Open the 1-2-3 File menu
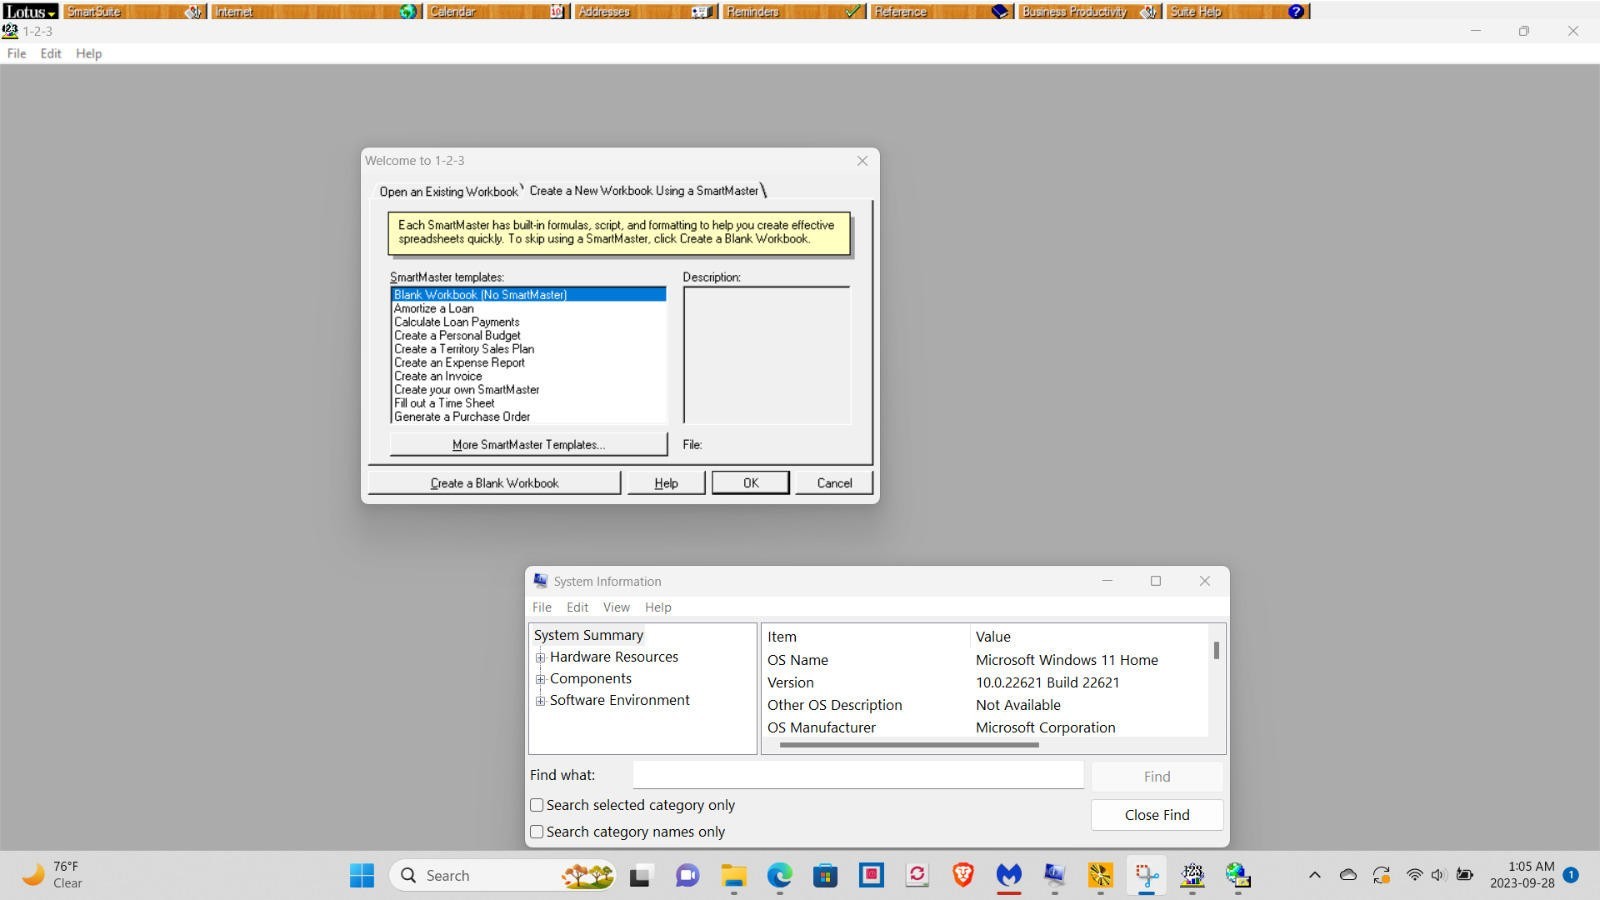The width and height of the screenshot is (1600, 900). (17, 54)
